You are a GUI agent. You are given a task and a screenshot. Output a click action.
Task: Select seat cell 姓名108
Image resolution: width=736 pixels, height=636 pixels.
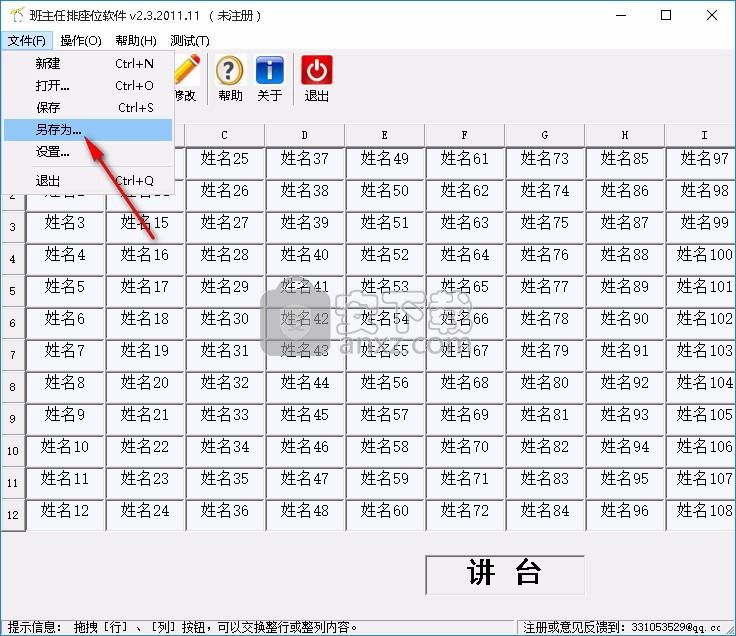coord(701,515)
